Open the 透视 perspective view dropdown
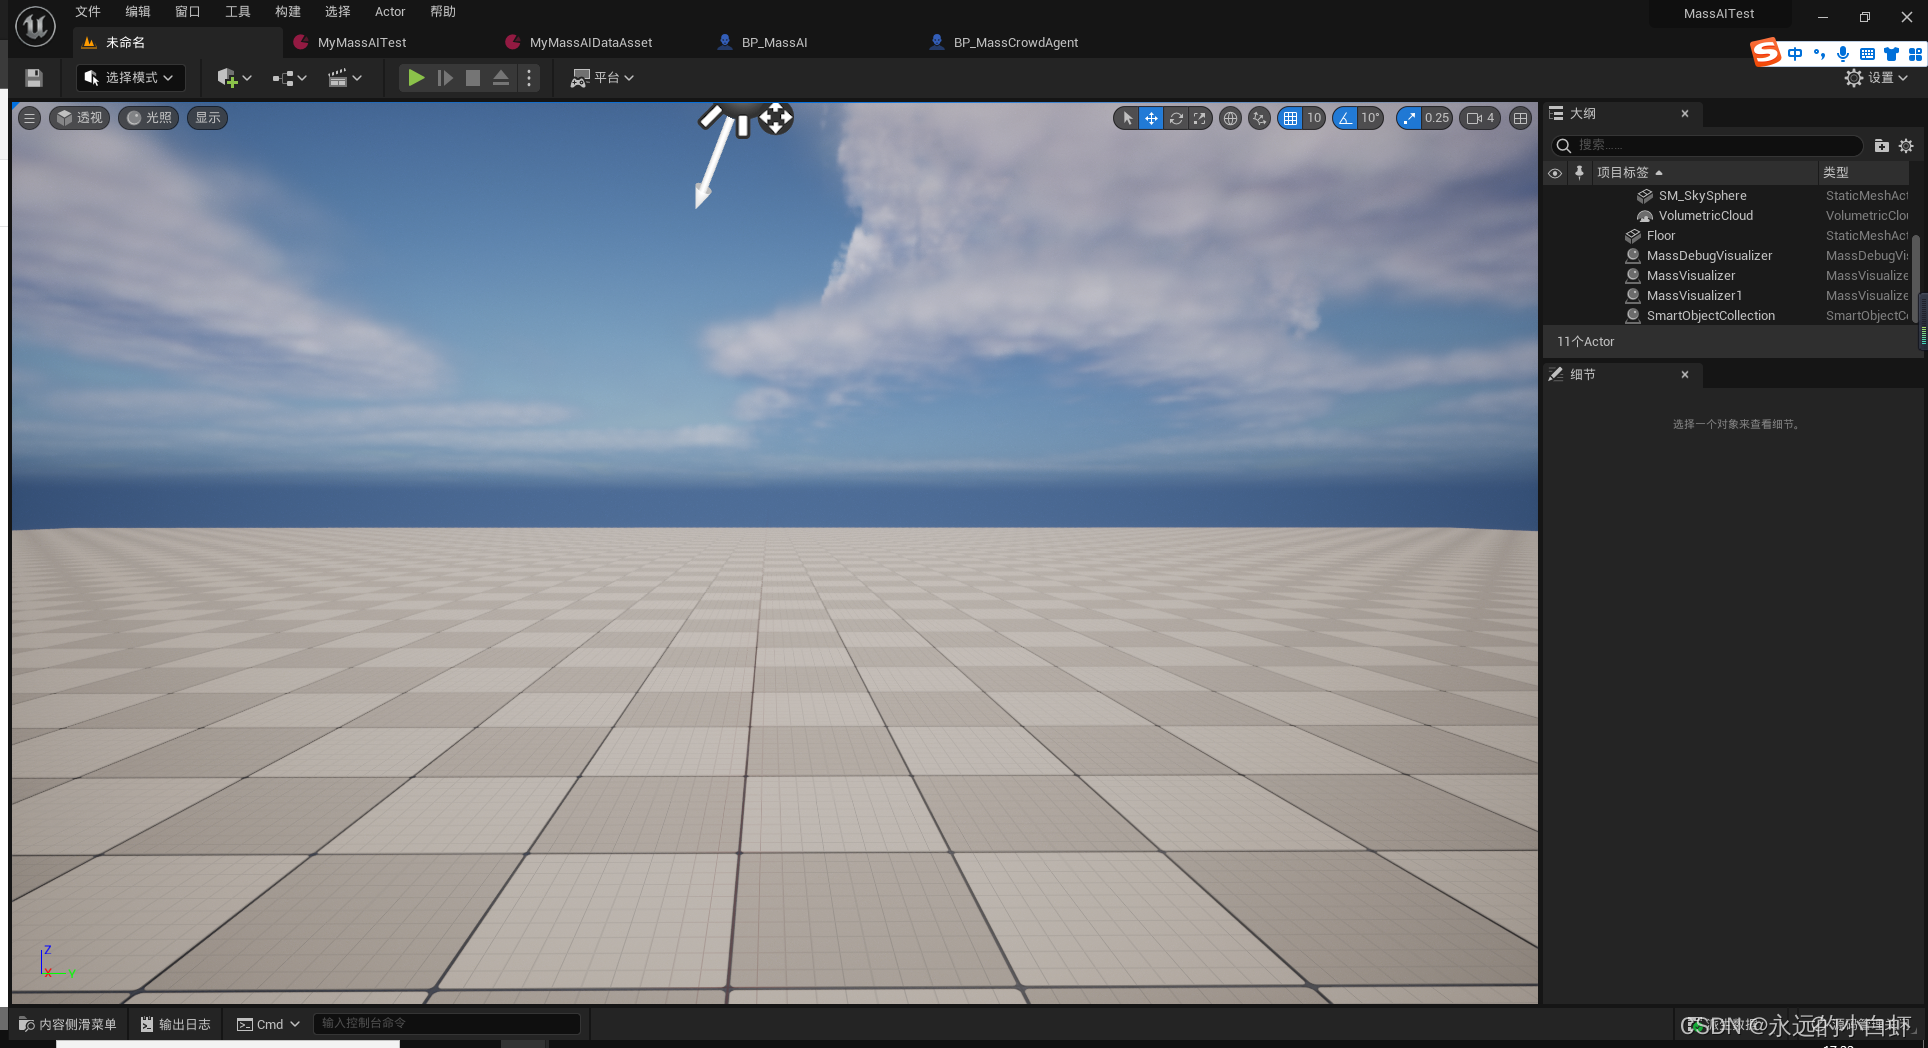The width and height of the screenshot is (1928, 1048). click(79, 118)
